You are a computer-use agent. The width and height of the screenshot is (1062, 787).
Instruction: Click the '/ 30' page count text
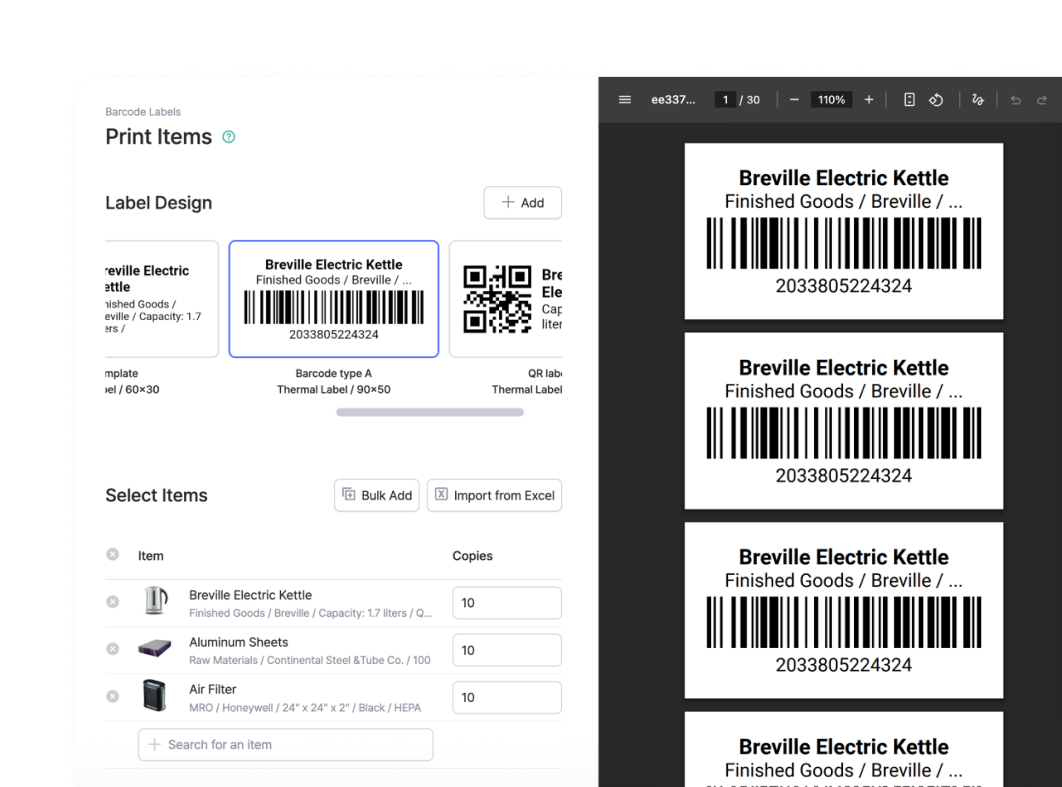click(x=750, y=100)
